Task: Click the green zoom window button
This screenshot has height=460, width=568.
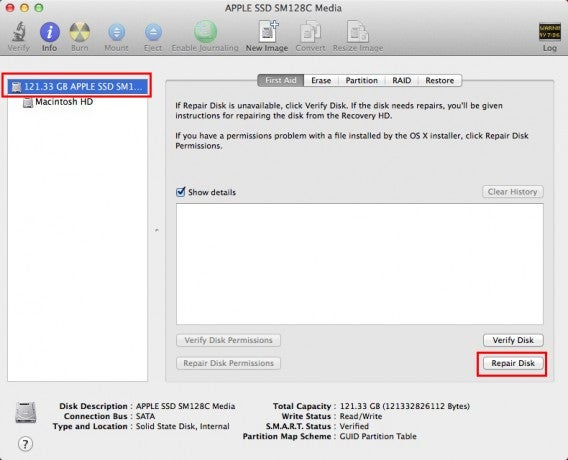Action: coord(38,8)
